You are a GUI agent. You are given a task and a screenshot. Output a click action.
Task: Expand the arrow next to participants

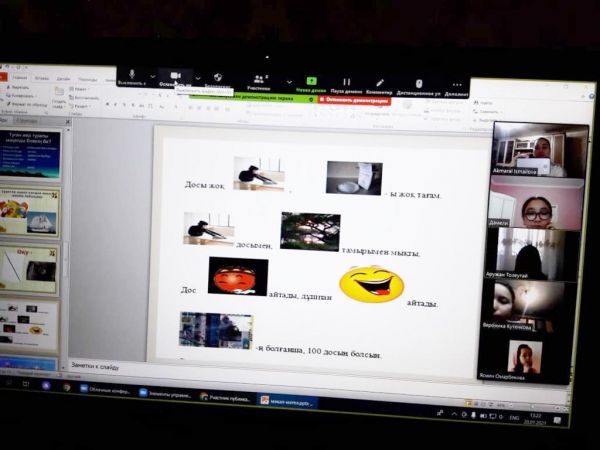[288, 80]
